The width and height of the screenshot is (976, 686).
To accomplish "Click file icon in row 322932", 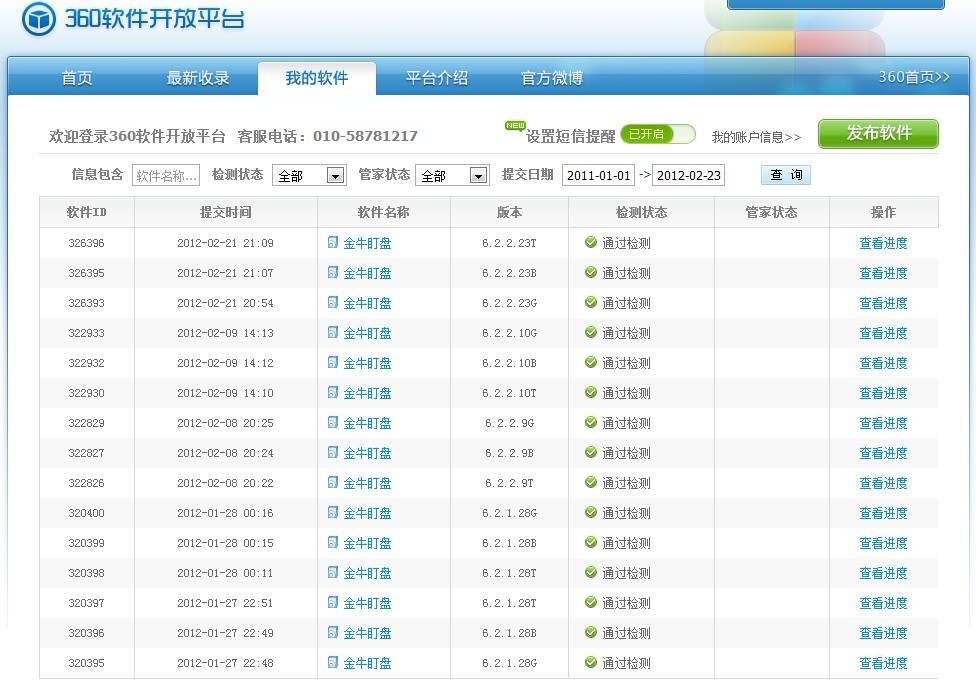I will point(333,362).
